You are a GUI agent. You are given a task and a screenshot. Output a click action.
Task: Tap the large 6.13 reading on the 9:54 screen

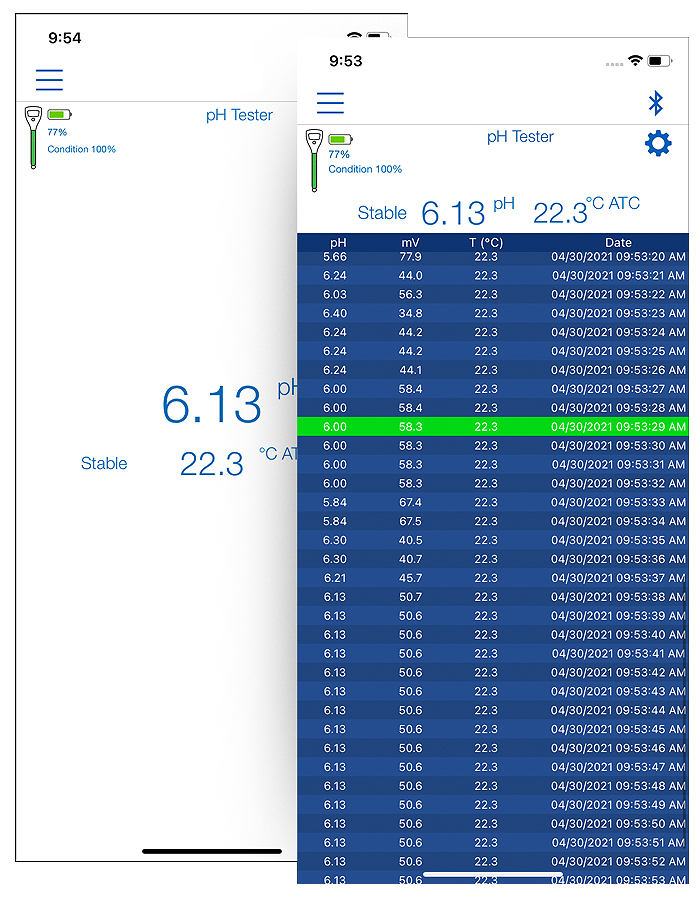[212, 405]
